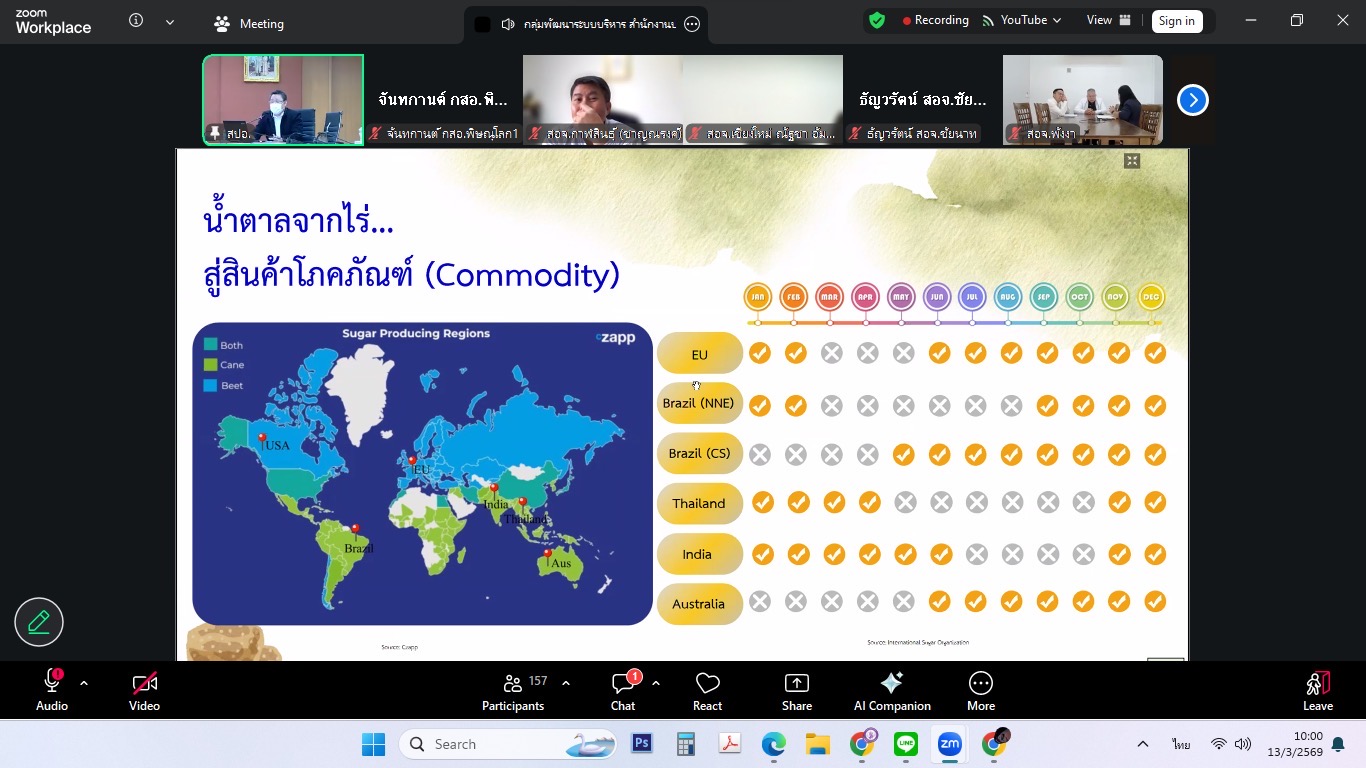Expand the chevron beside Participants
The height and width of the screenshot is (768, 1366).
566,683
